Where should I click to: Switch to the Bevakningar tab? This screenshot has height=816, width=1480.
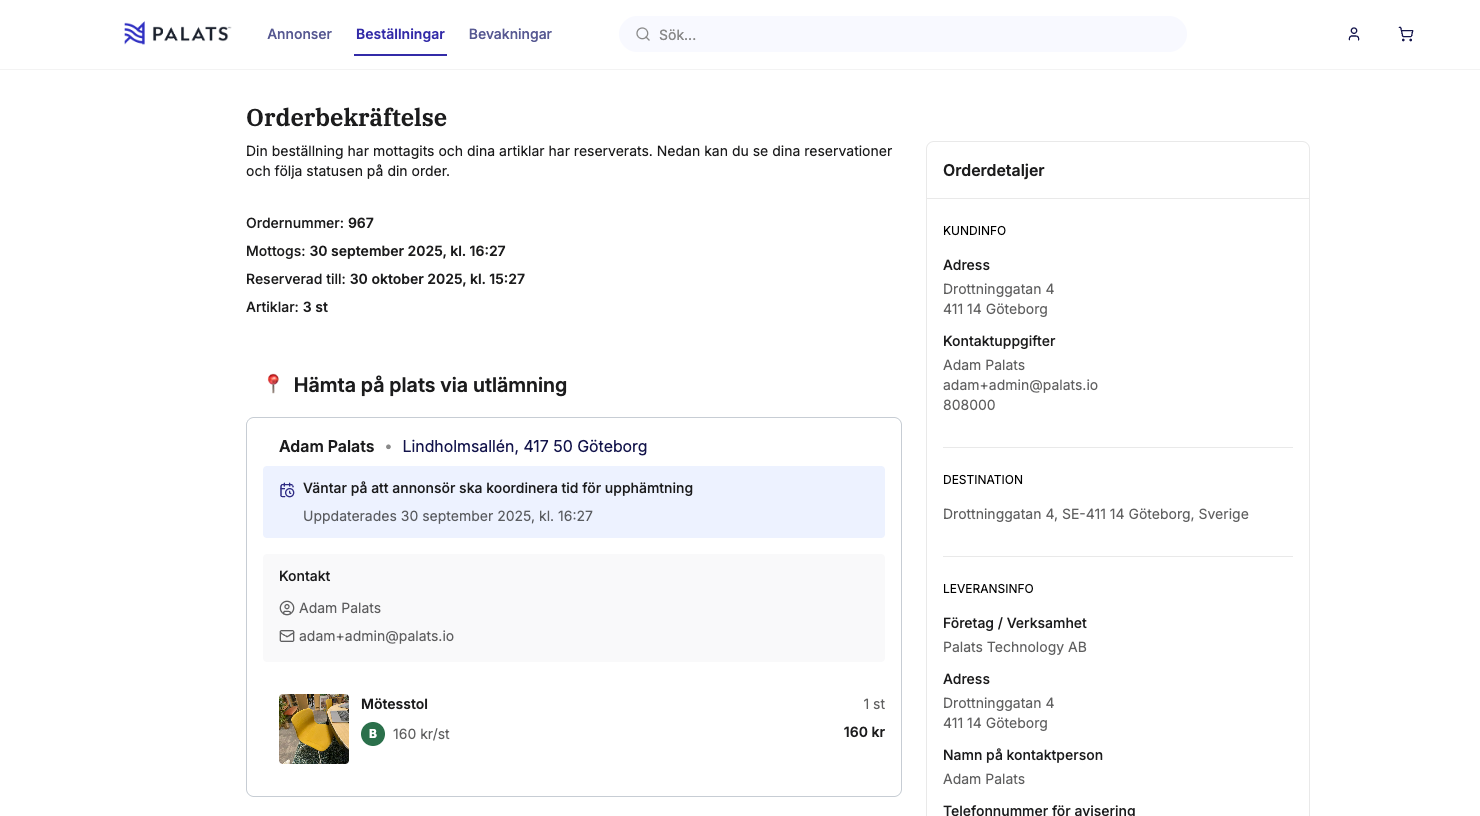point(510,34)
